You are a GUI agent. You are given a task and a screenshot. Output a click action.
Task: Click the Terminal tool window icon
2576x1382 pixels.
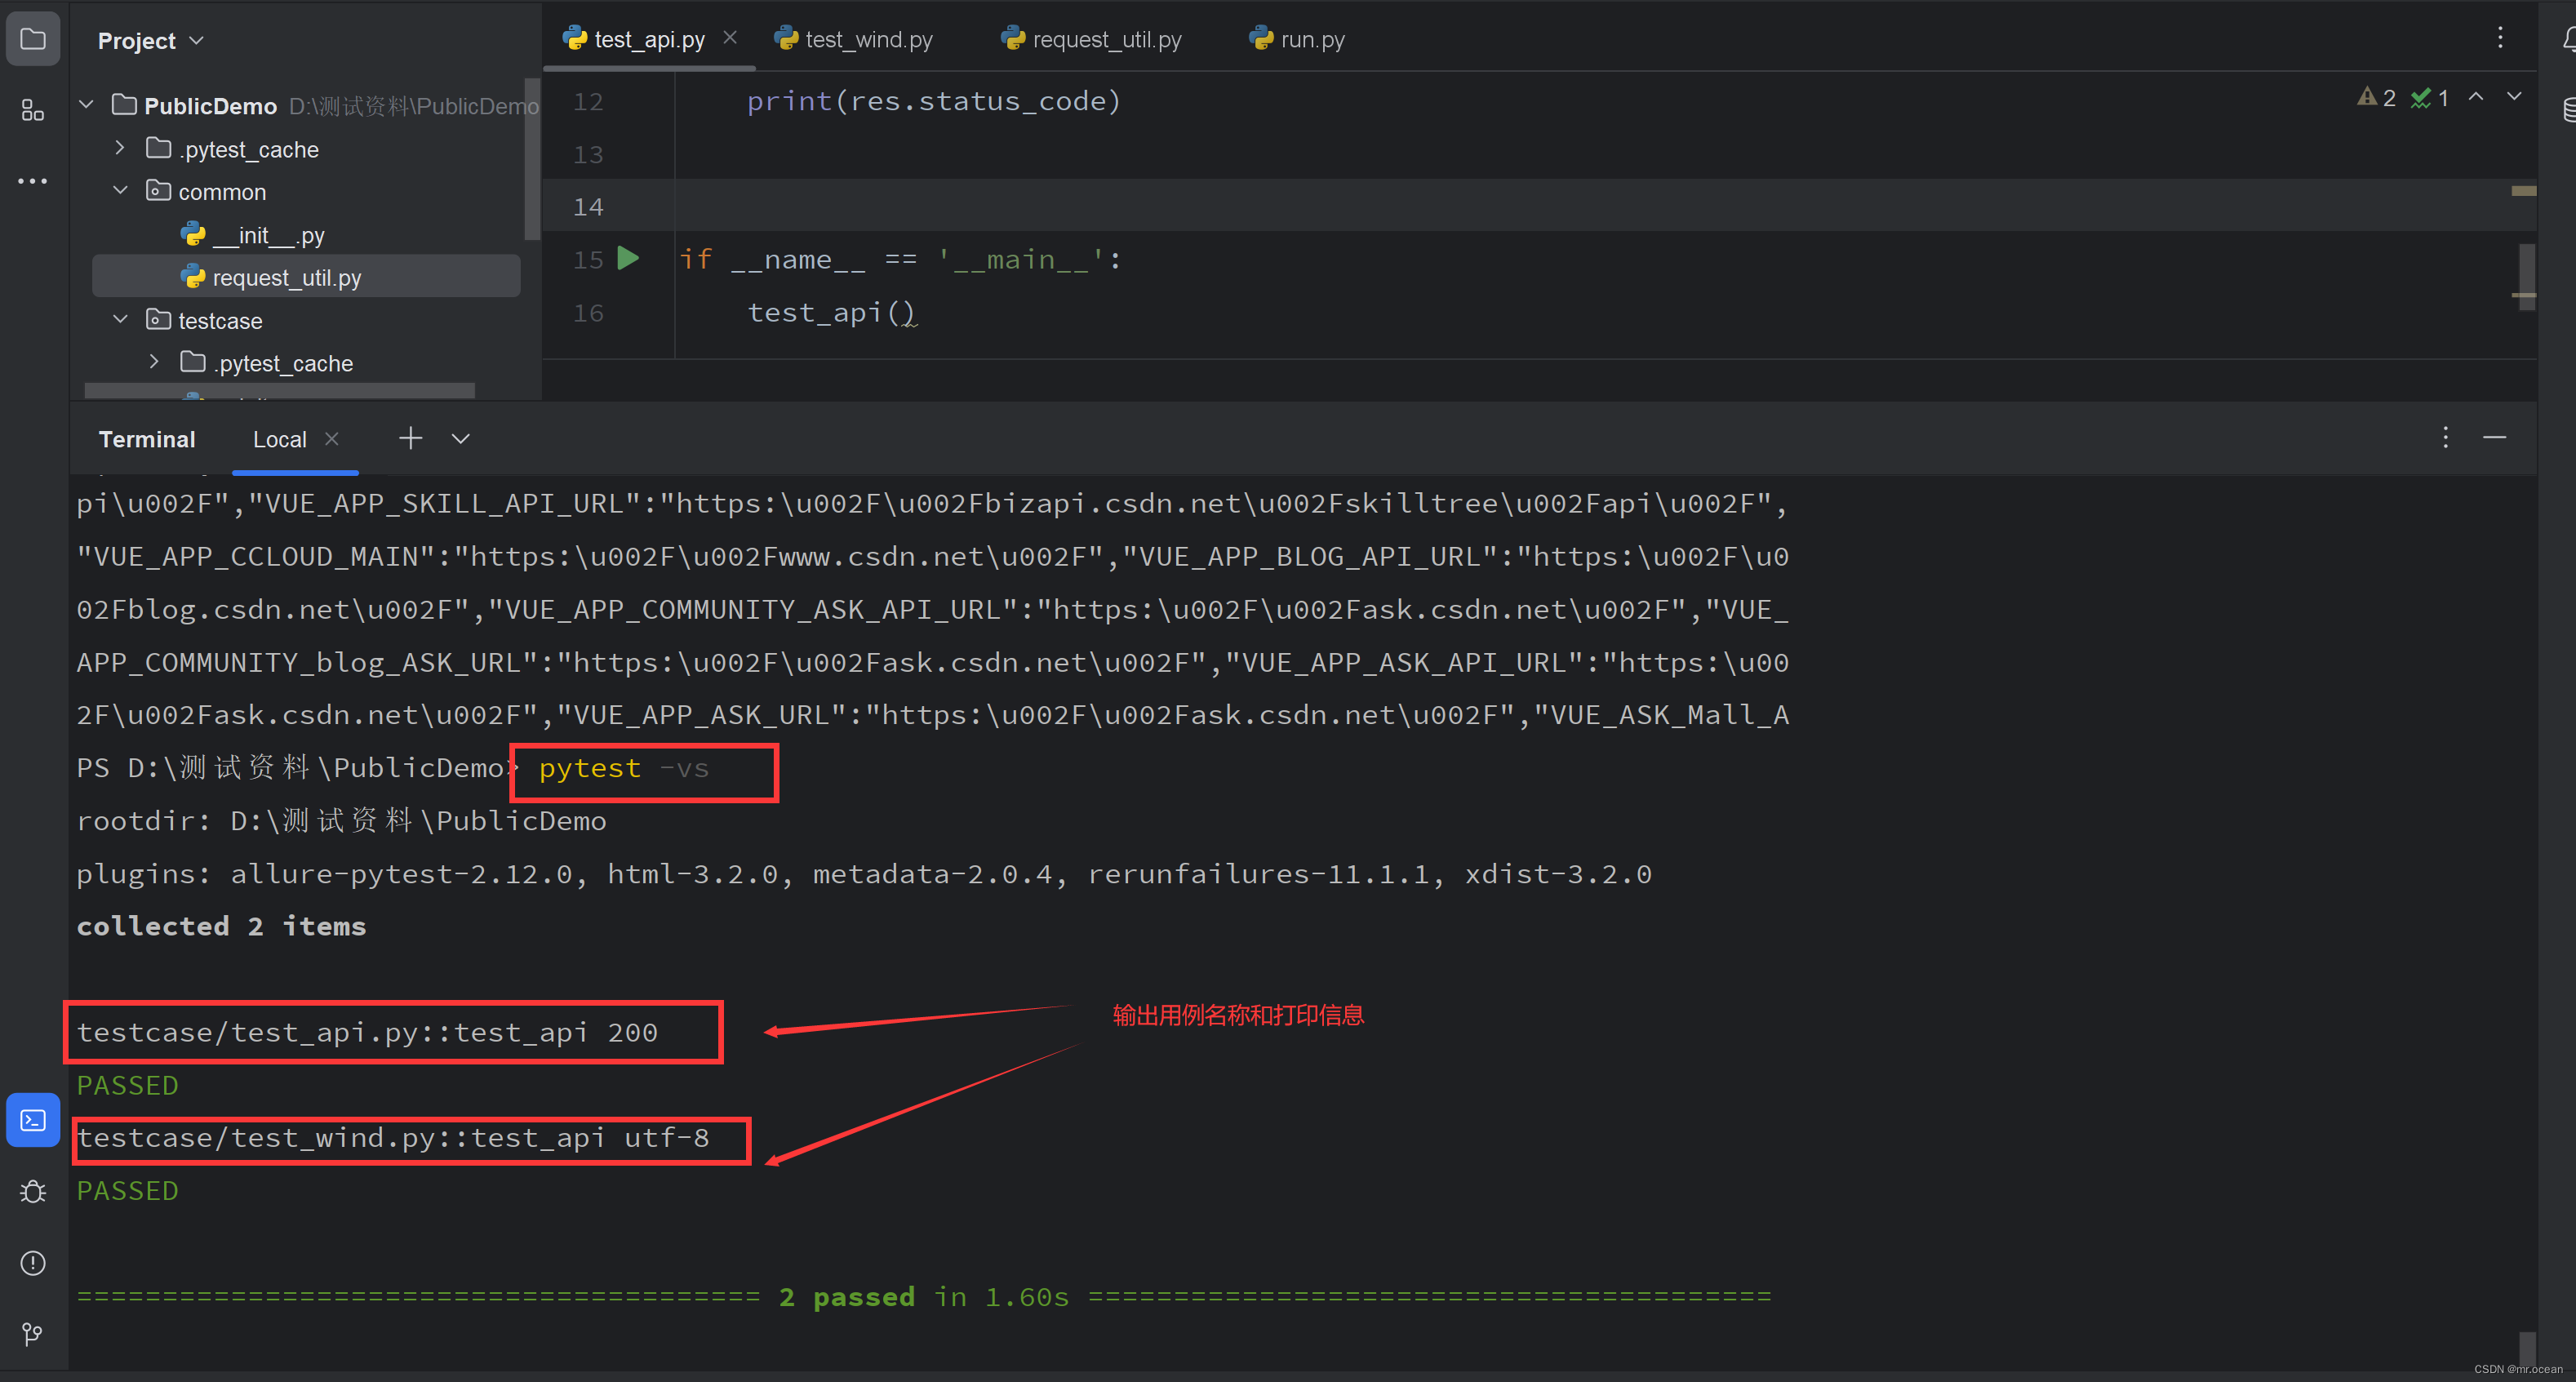33,1120
